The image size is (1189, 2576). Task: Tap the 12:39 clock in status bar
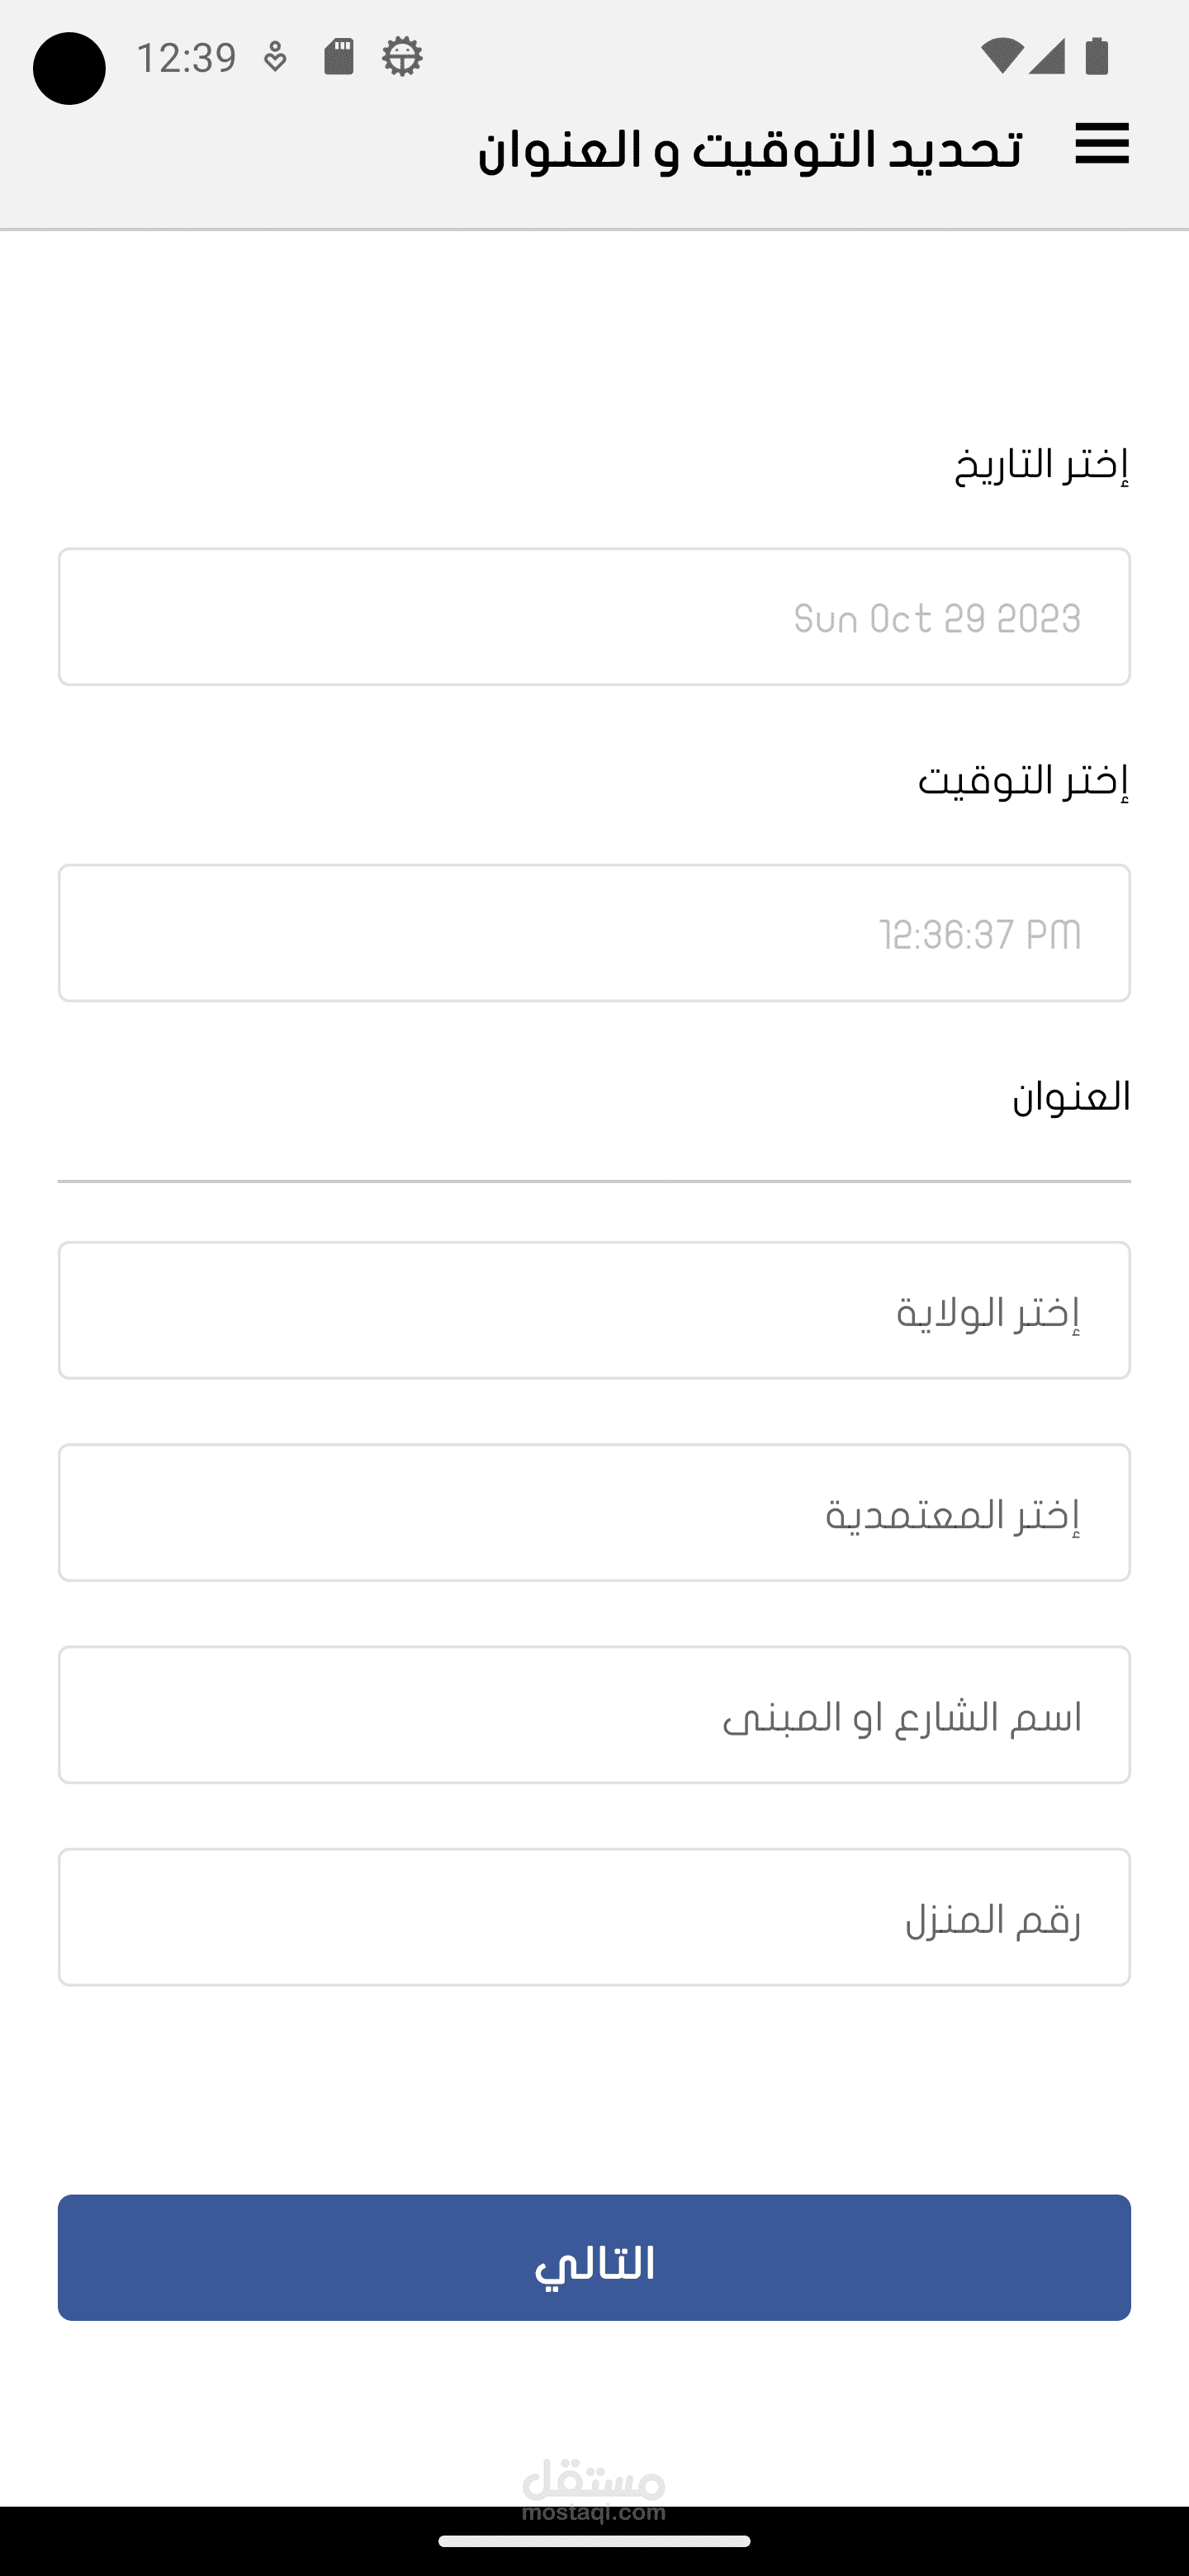pyautogui.click(x=186, y=58)
